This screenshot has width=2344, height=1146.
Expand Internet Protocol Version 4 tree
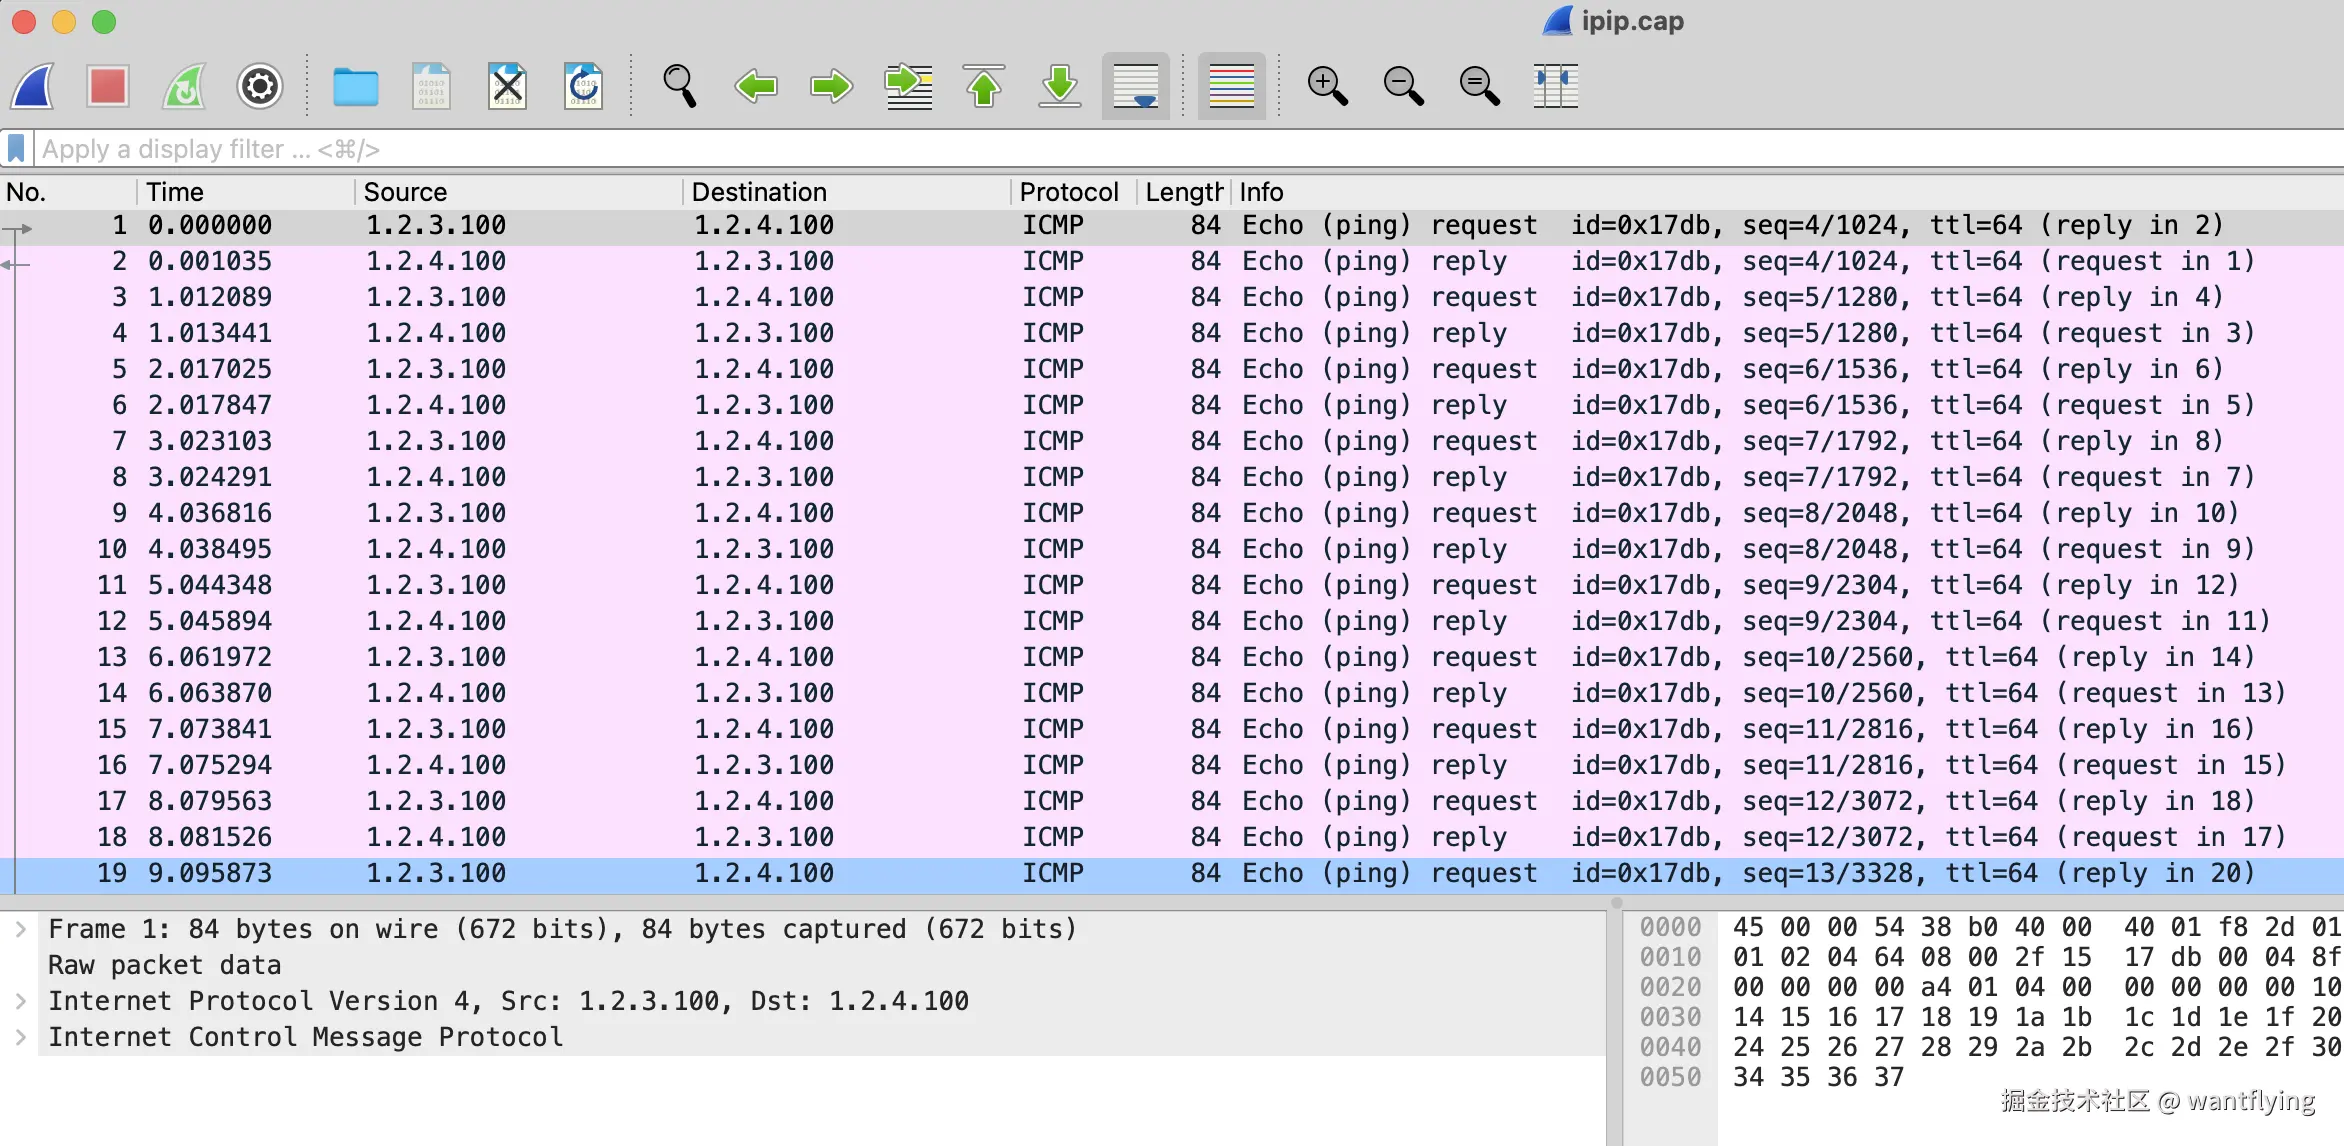pos(21,1001)
